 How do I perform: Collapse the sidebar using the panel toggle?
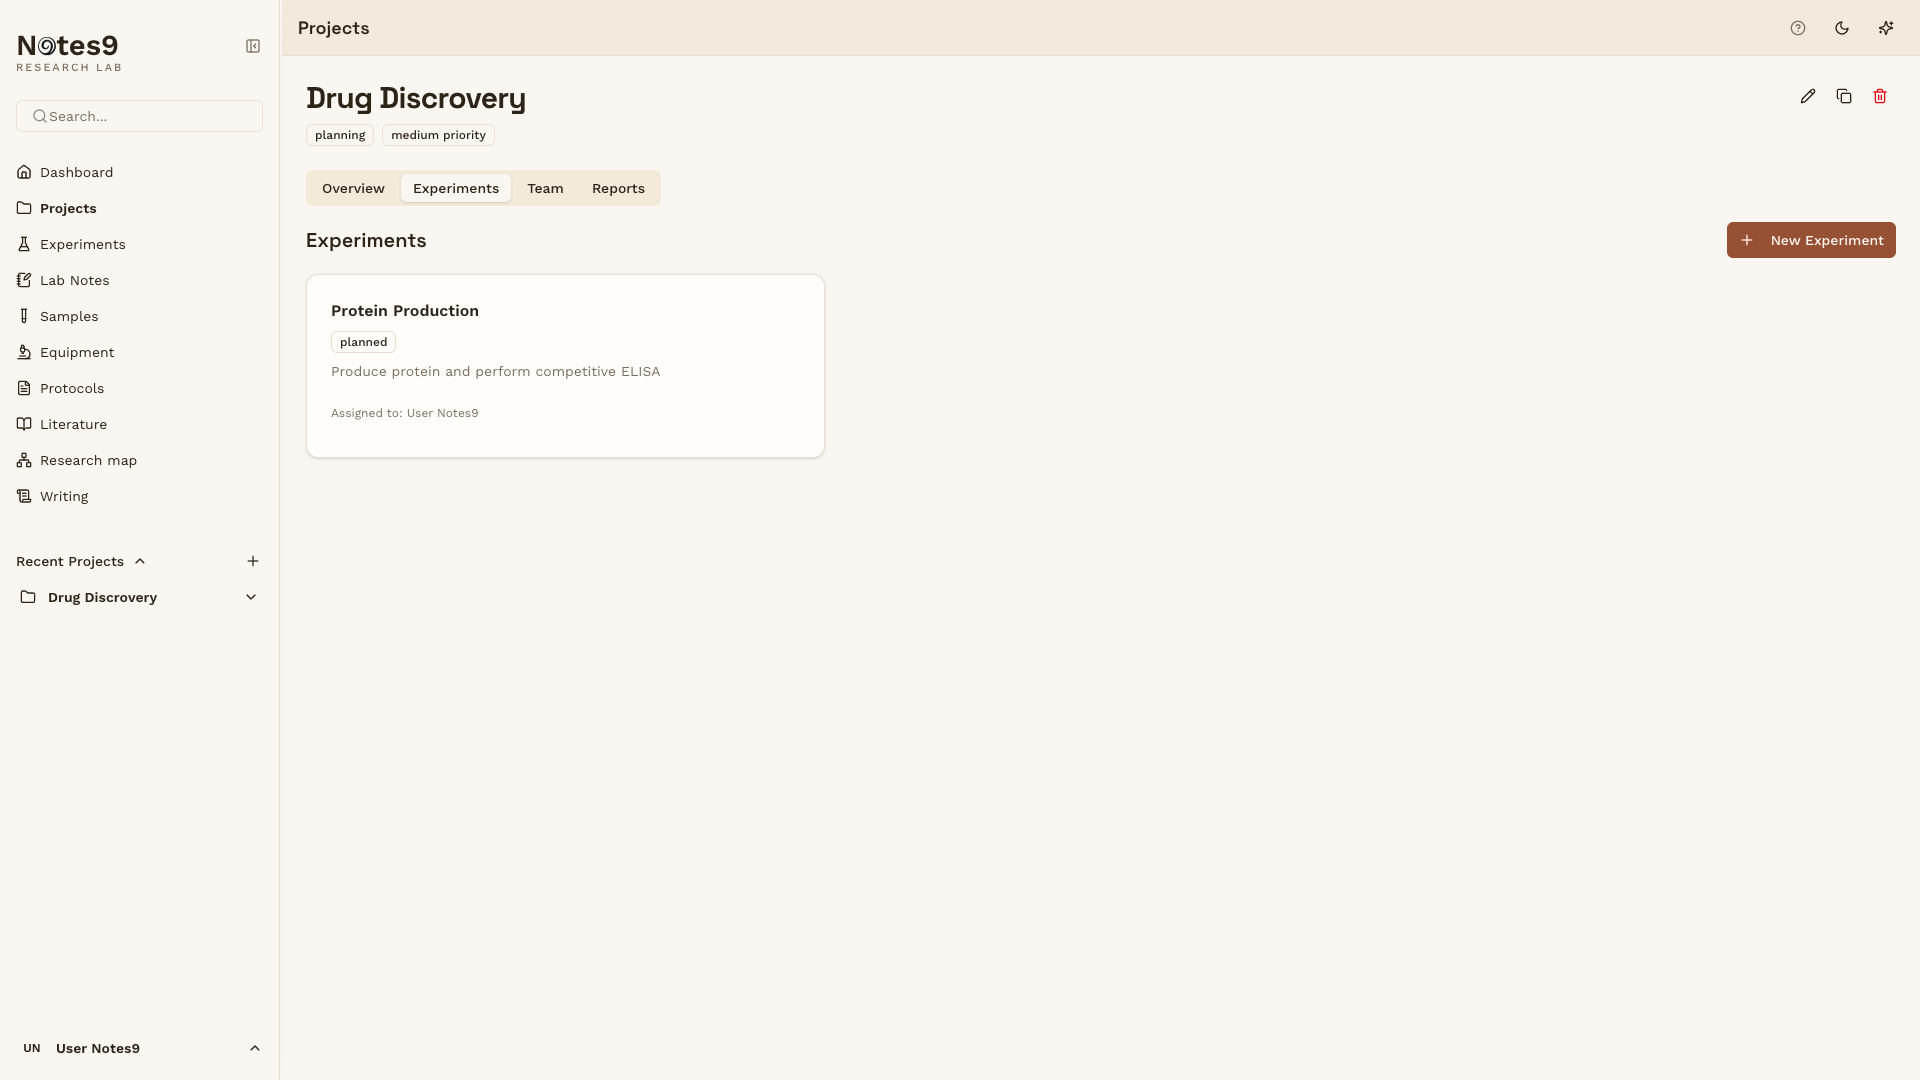click(252, 45)
